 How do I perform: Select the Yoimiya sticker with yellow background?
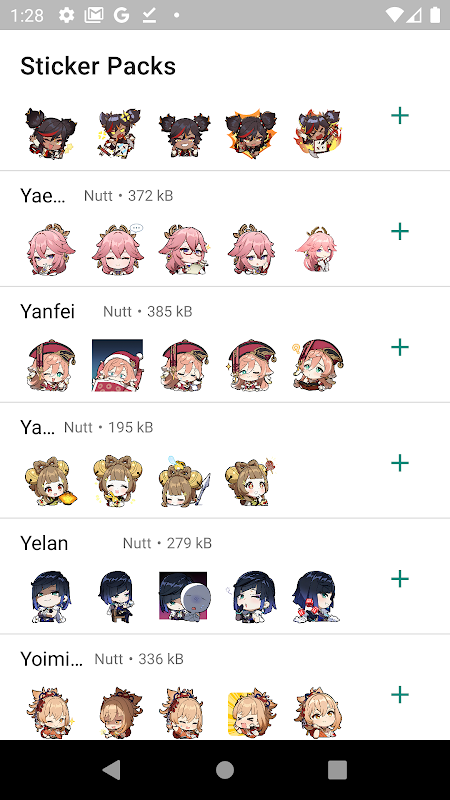point(251,713)
